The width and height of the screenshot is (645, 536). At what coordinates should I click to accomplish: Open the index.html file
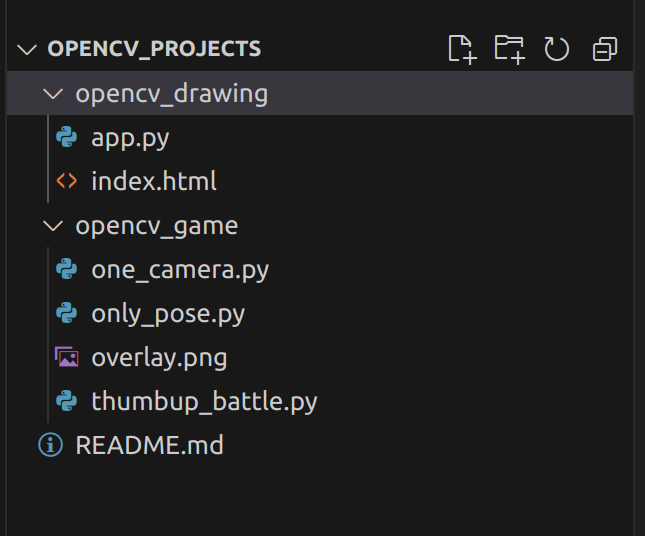(154, 181)
